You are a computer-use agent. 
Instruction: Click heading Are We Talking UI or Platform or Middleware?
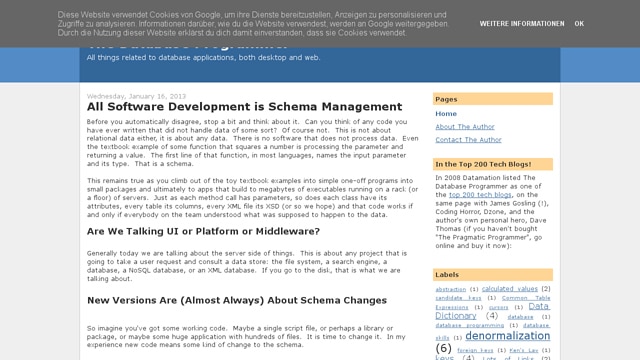point(203,231)
